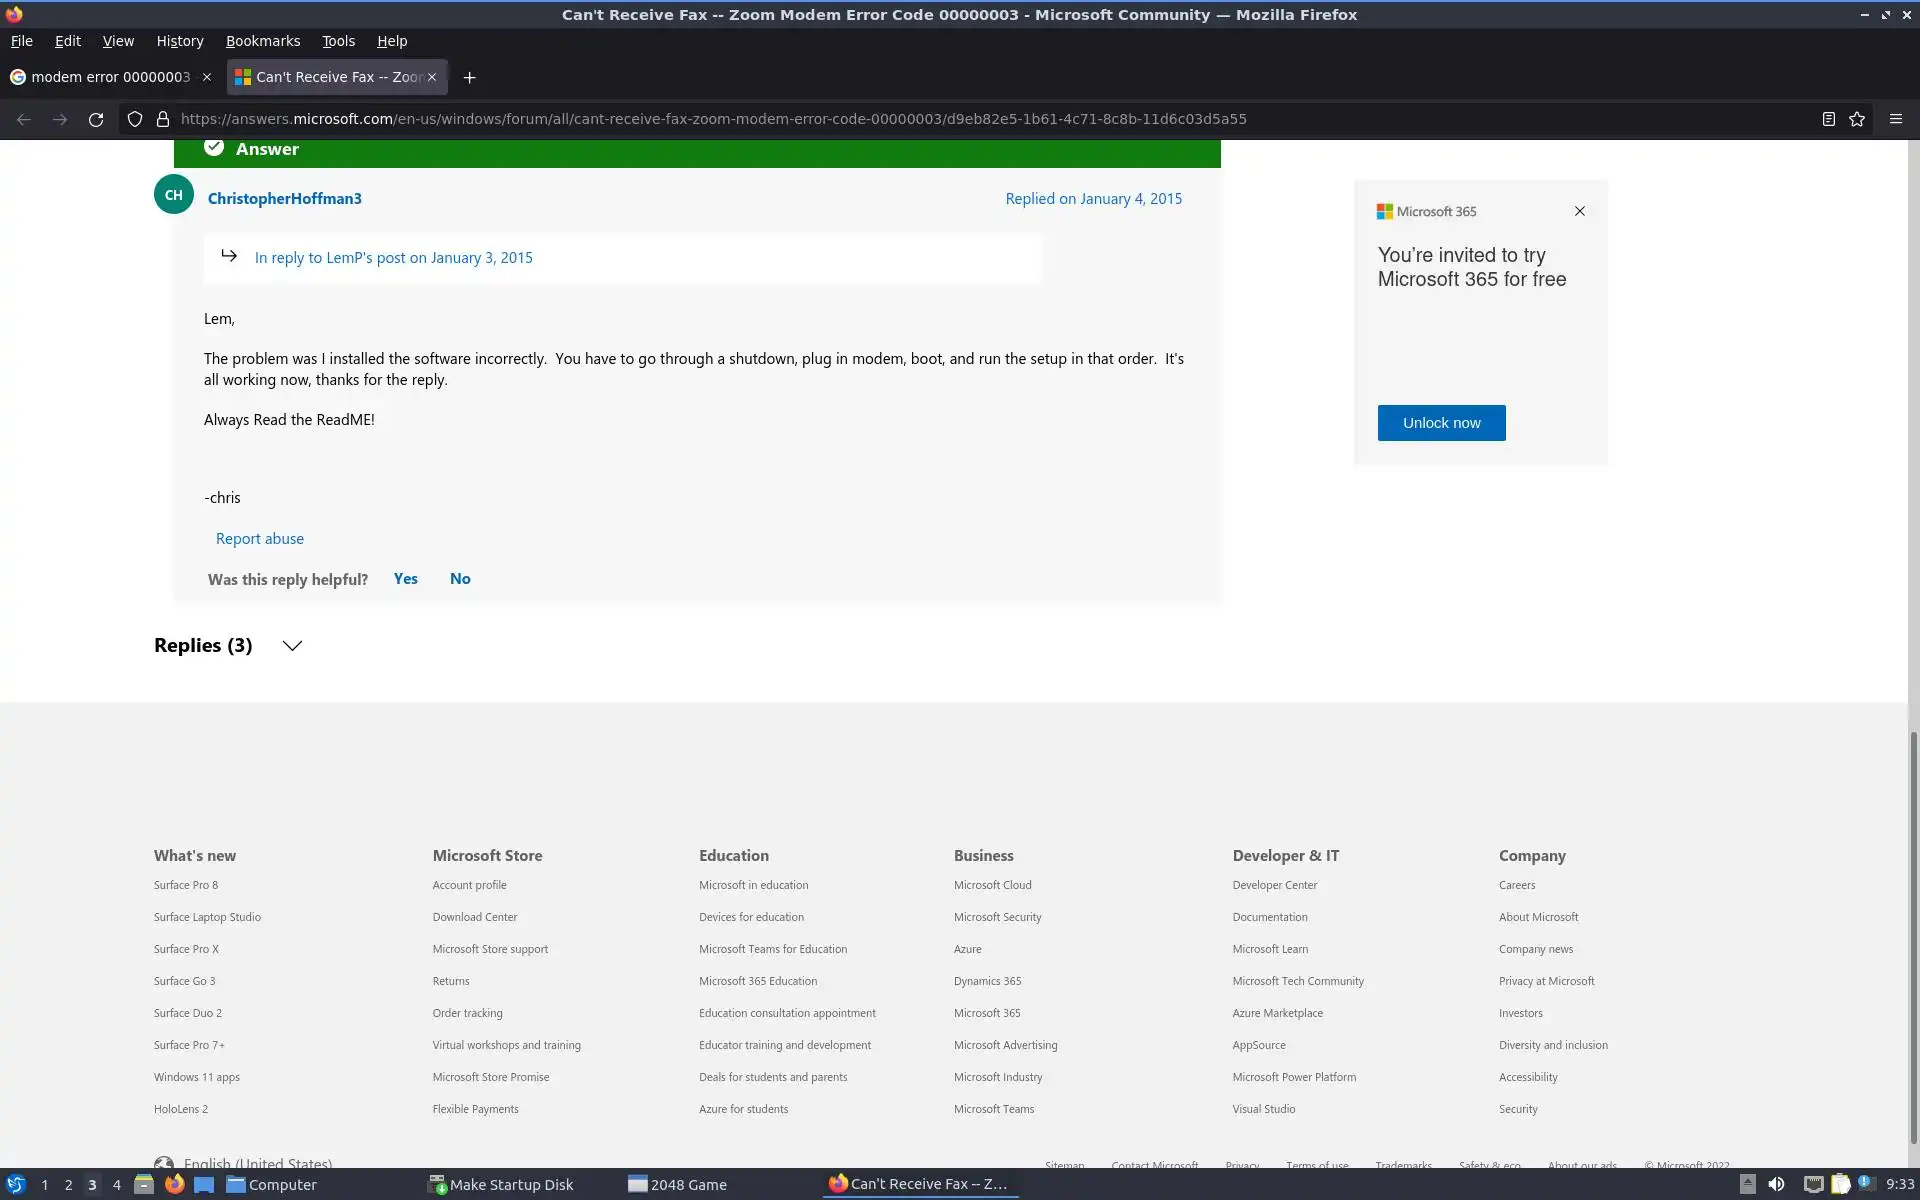Vote Yes on reply helpfulness
The width and height of the screenshot is (1920, 1200).
[x=405, y=579]
